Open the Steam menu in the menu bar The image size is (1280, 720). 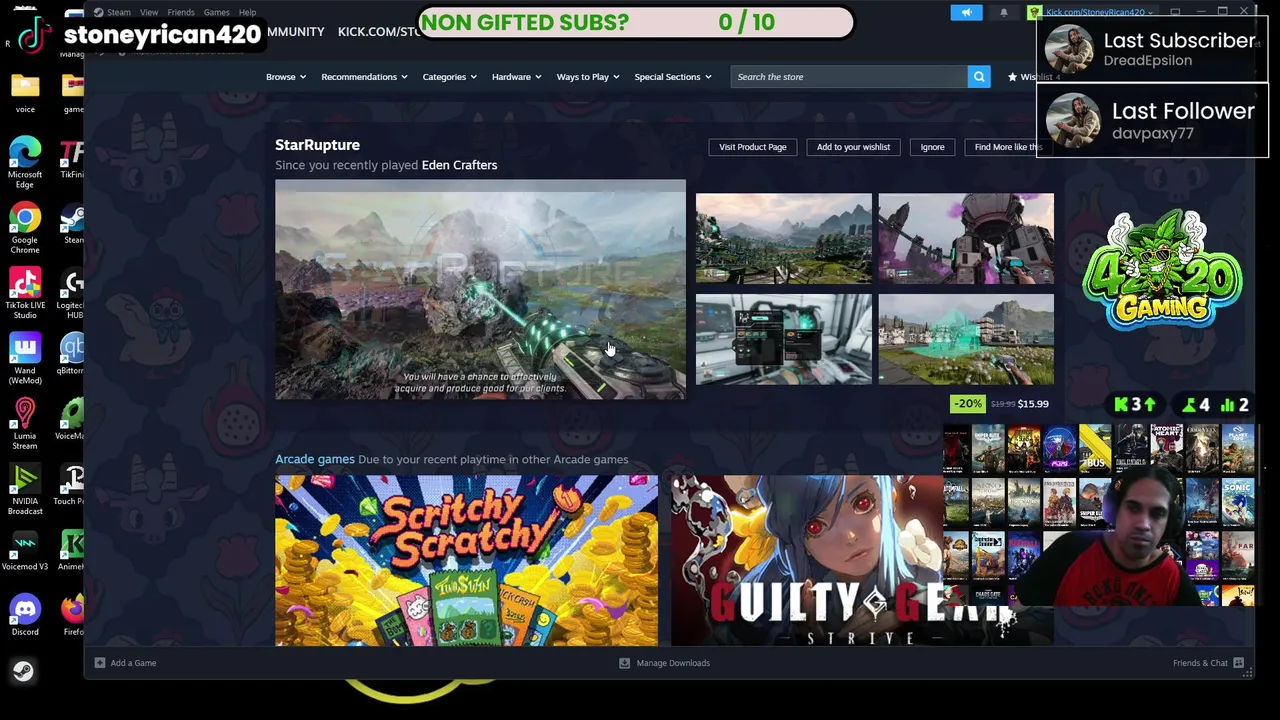[118, 12]
